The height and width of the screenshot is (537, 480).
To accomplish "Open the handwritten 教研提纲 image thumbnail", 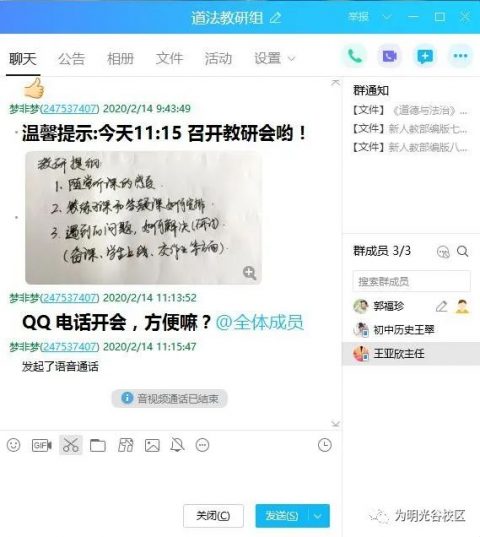I will 143,218.
